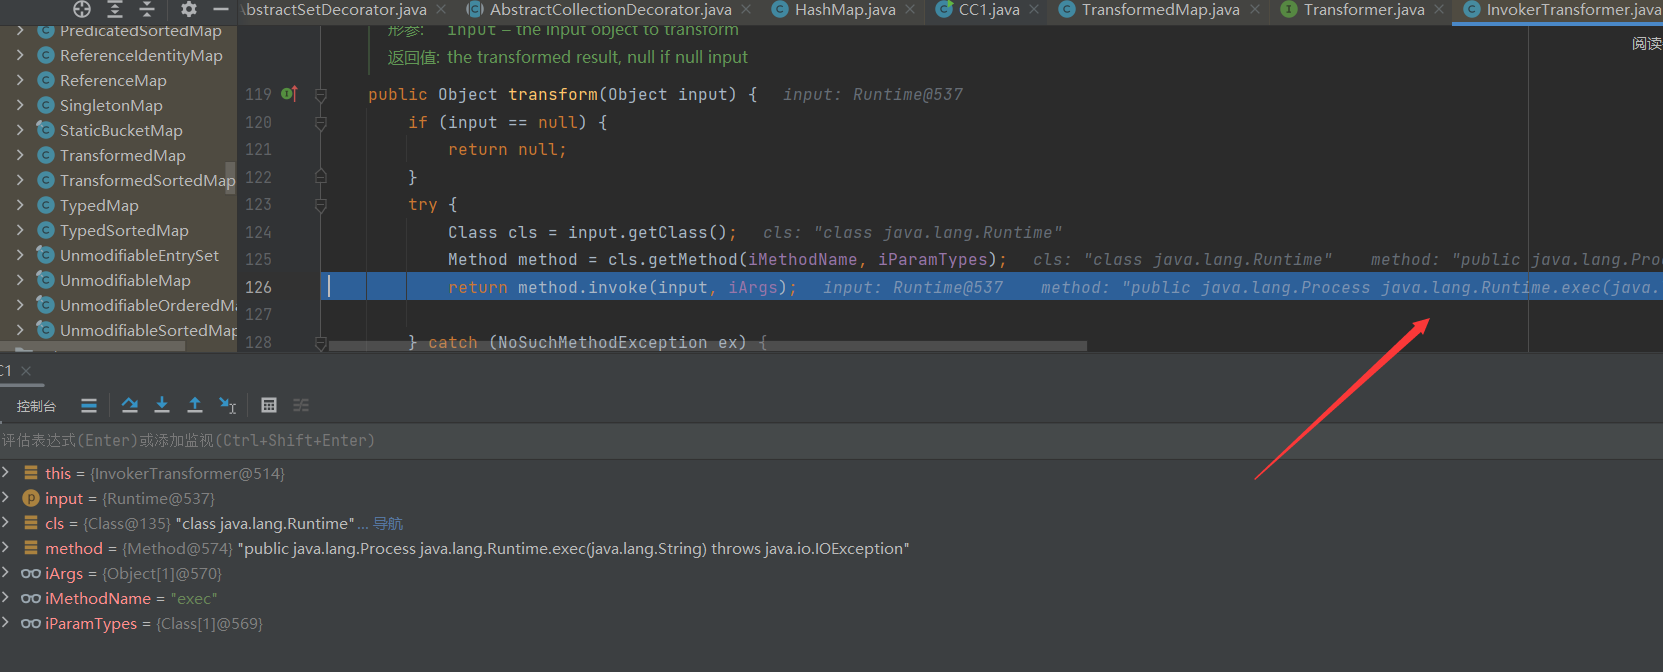Screen dimensions: 1663x672
Task: Expand the TransformedMap tree node
Action: coord(20,155)
